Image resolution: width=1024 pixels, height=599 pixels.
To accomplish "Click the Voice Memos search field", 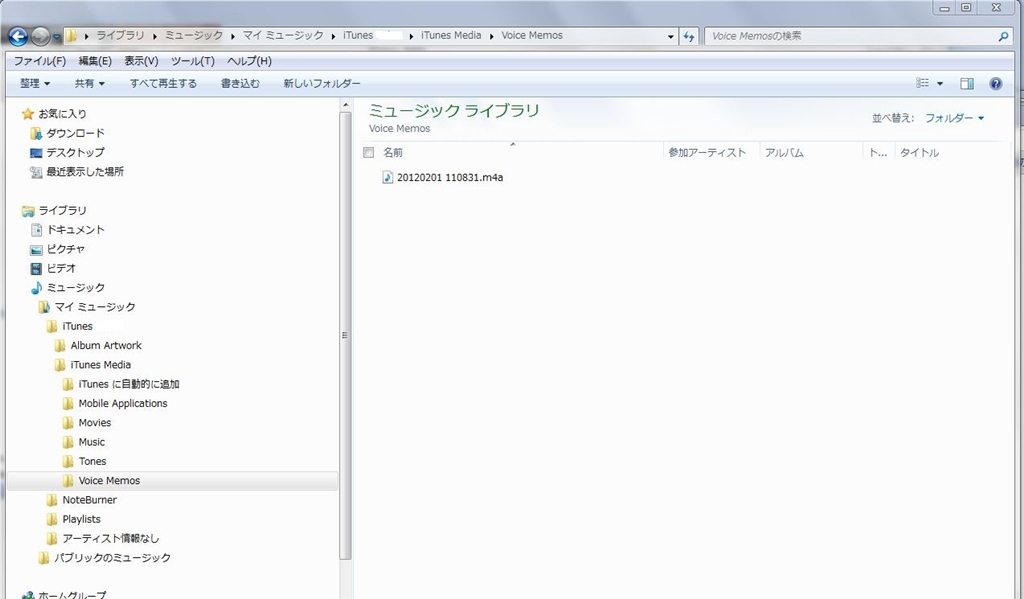I will [850, 36].
